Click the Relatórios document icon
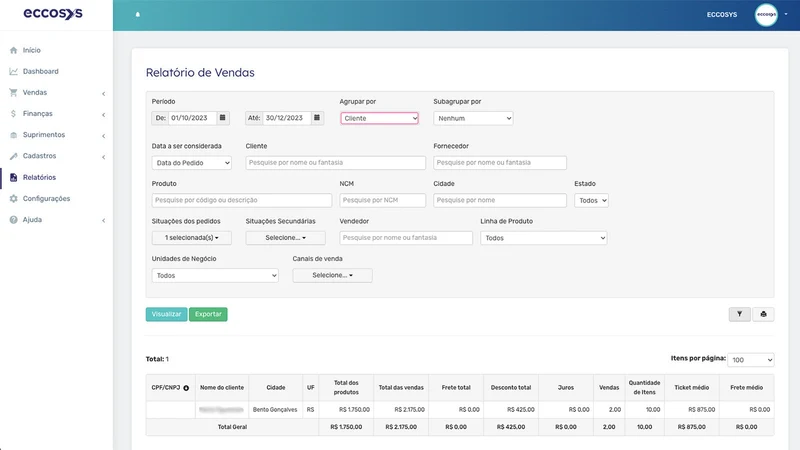The width and height of the screenshot is (800, 450). click(x=13, y=178)
